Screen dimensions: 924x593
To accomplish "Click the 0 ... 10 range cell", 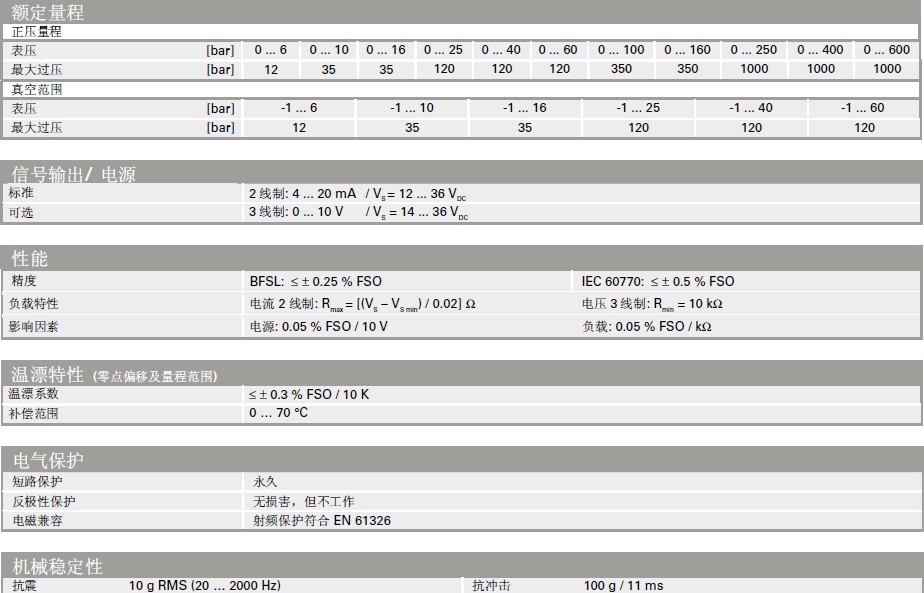I will tap(329, 50).
